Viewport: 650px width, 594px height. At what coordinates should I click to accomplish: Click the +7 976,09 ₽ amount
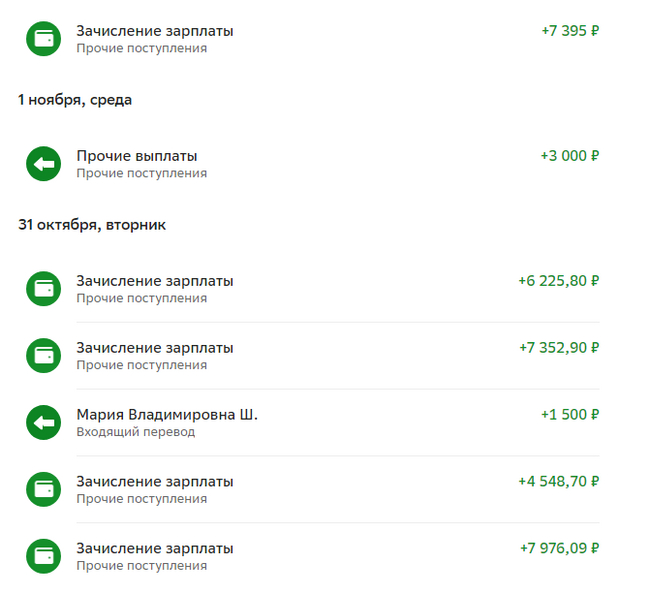pos(559,548)
